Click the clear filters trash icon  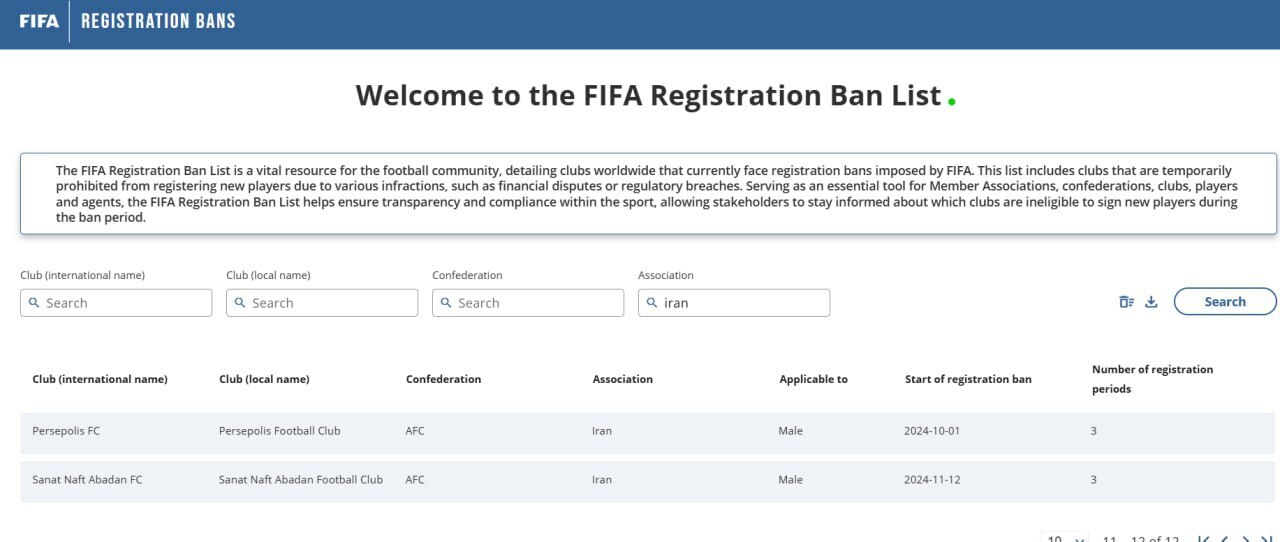click(x=1126, y=302)
